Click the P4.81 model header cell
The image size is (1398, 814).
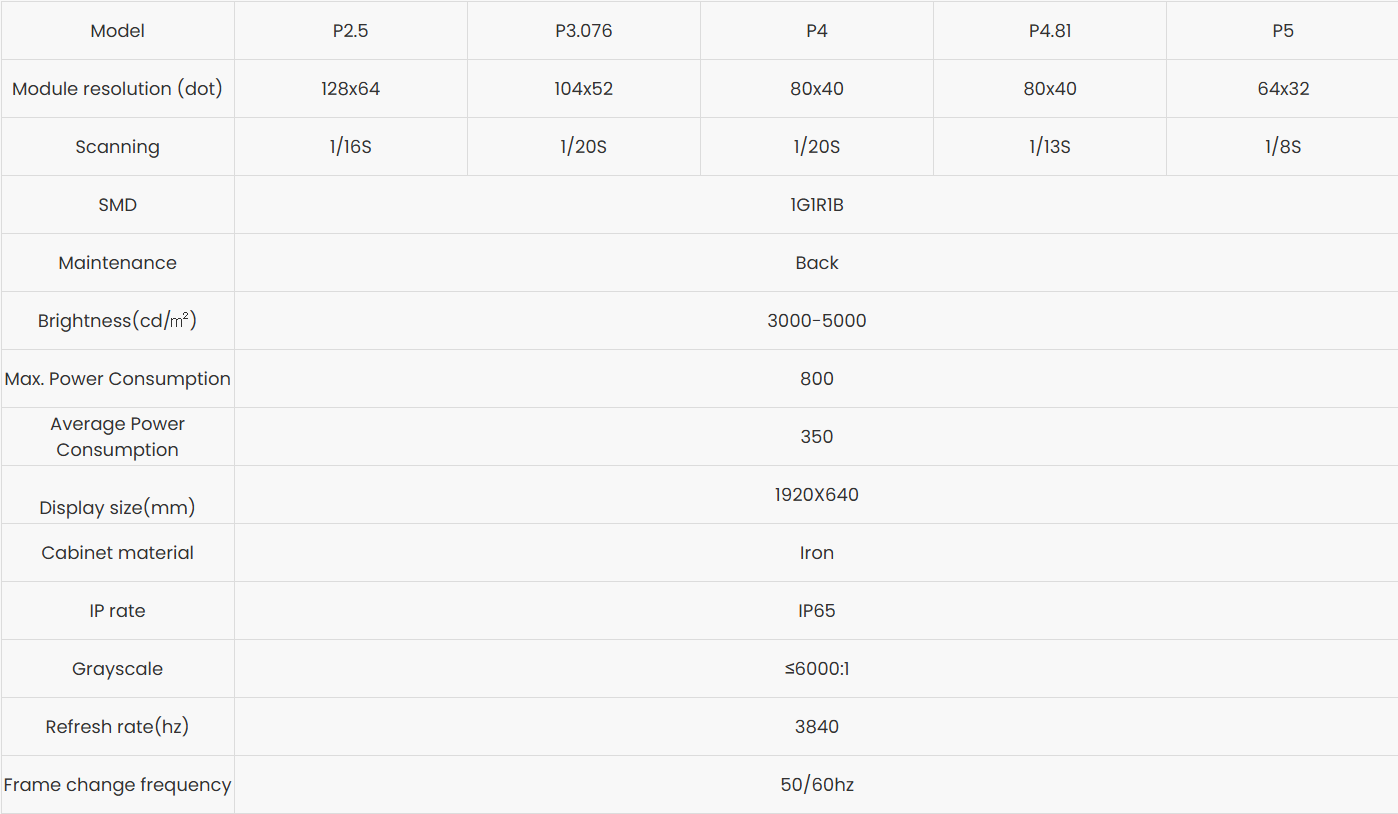1049,31
